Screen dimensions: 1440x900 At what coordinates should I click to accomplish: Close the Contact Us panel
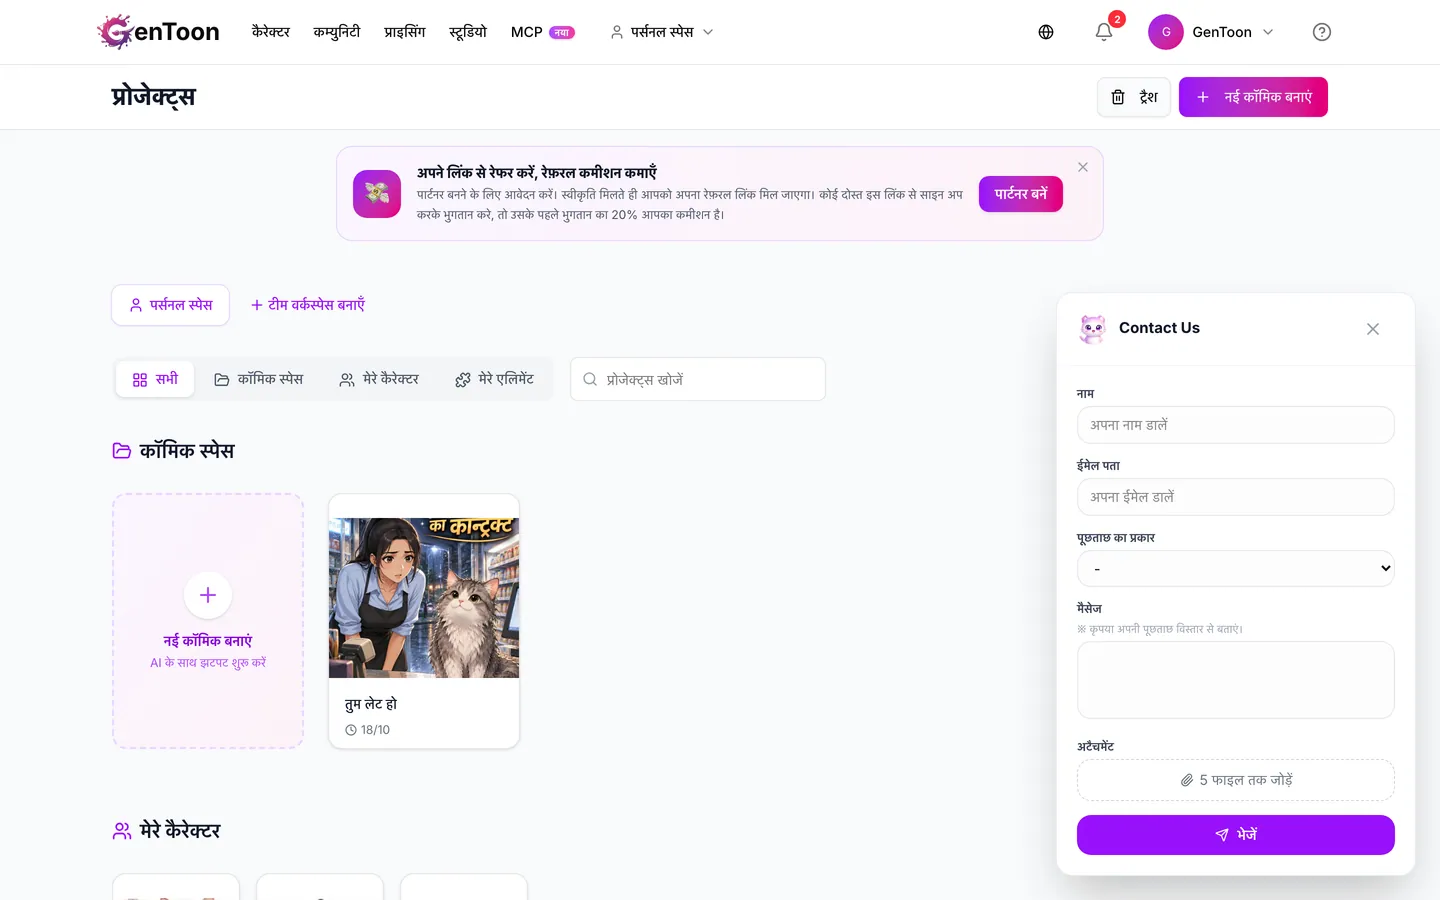[1373, 329]
